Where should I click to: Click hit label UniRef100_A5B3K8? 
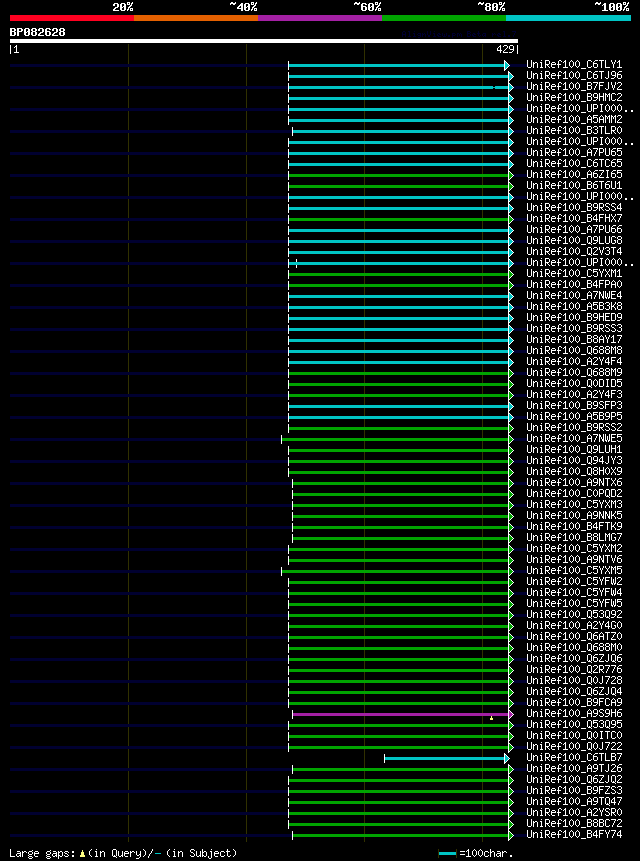574,306
